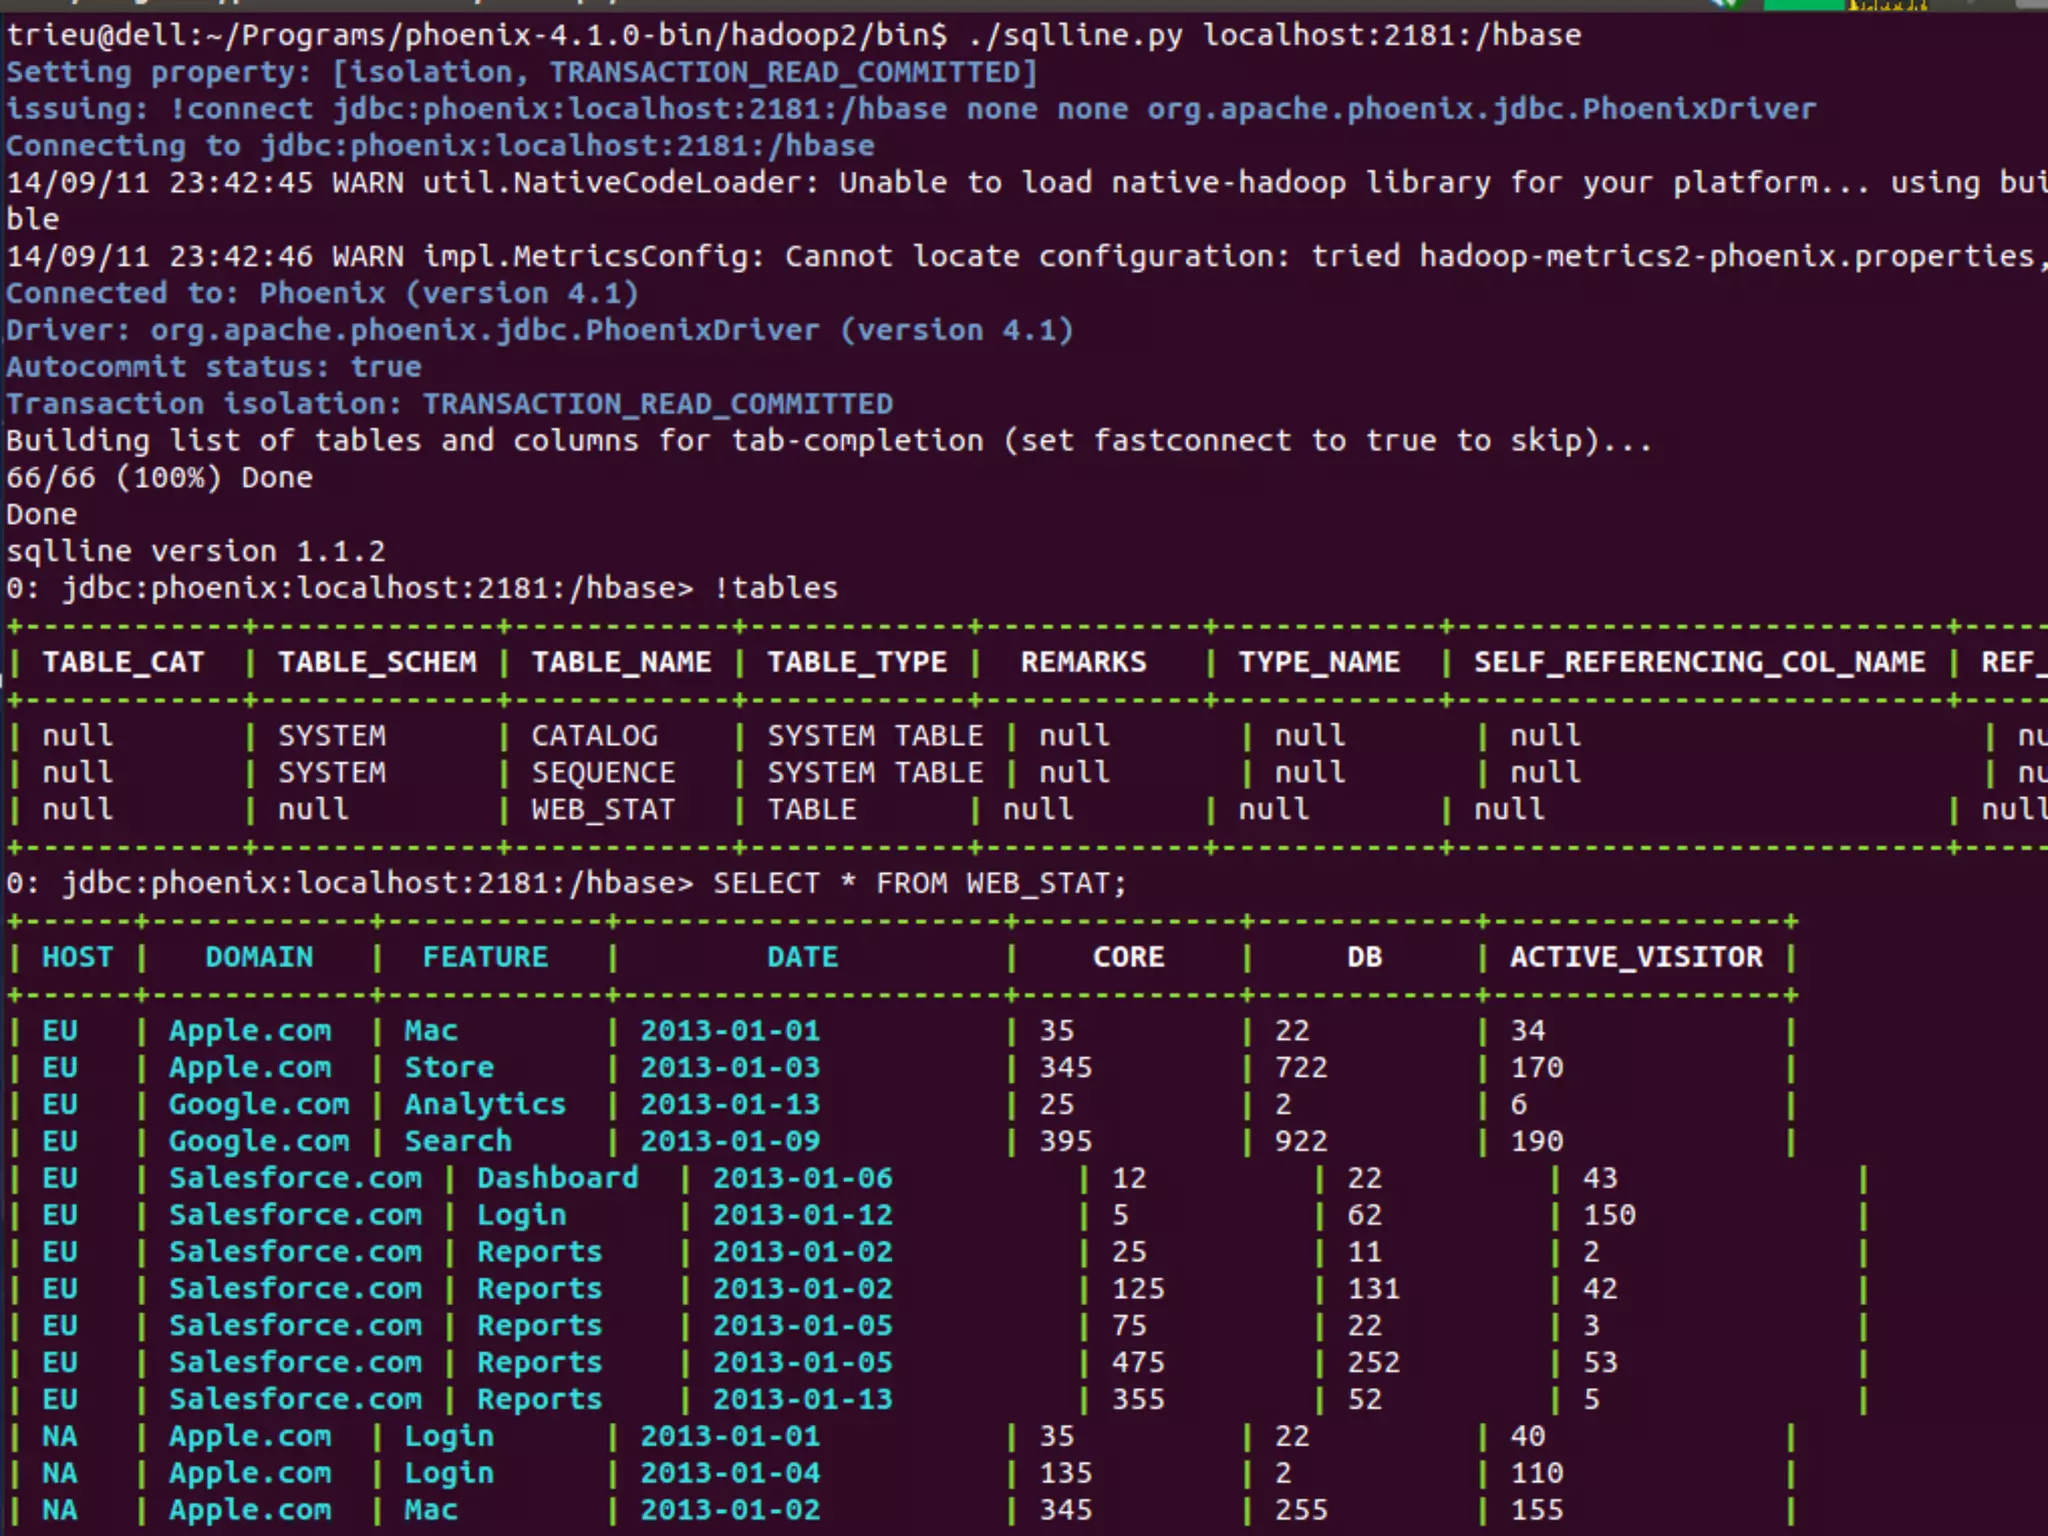Click 'Salesforce.com' in the Dashboard row
The height and width of the screenshot is (1536, 2048).
[x=295, y=1178]
